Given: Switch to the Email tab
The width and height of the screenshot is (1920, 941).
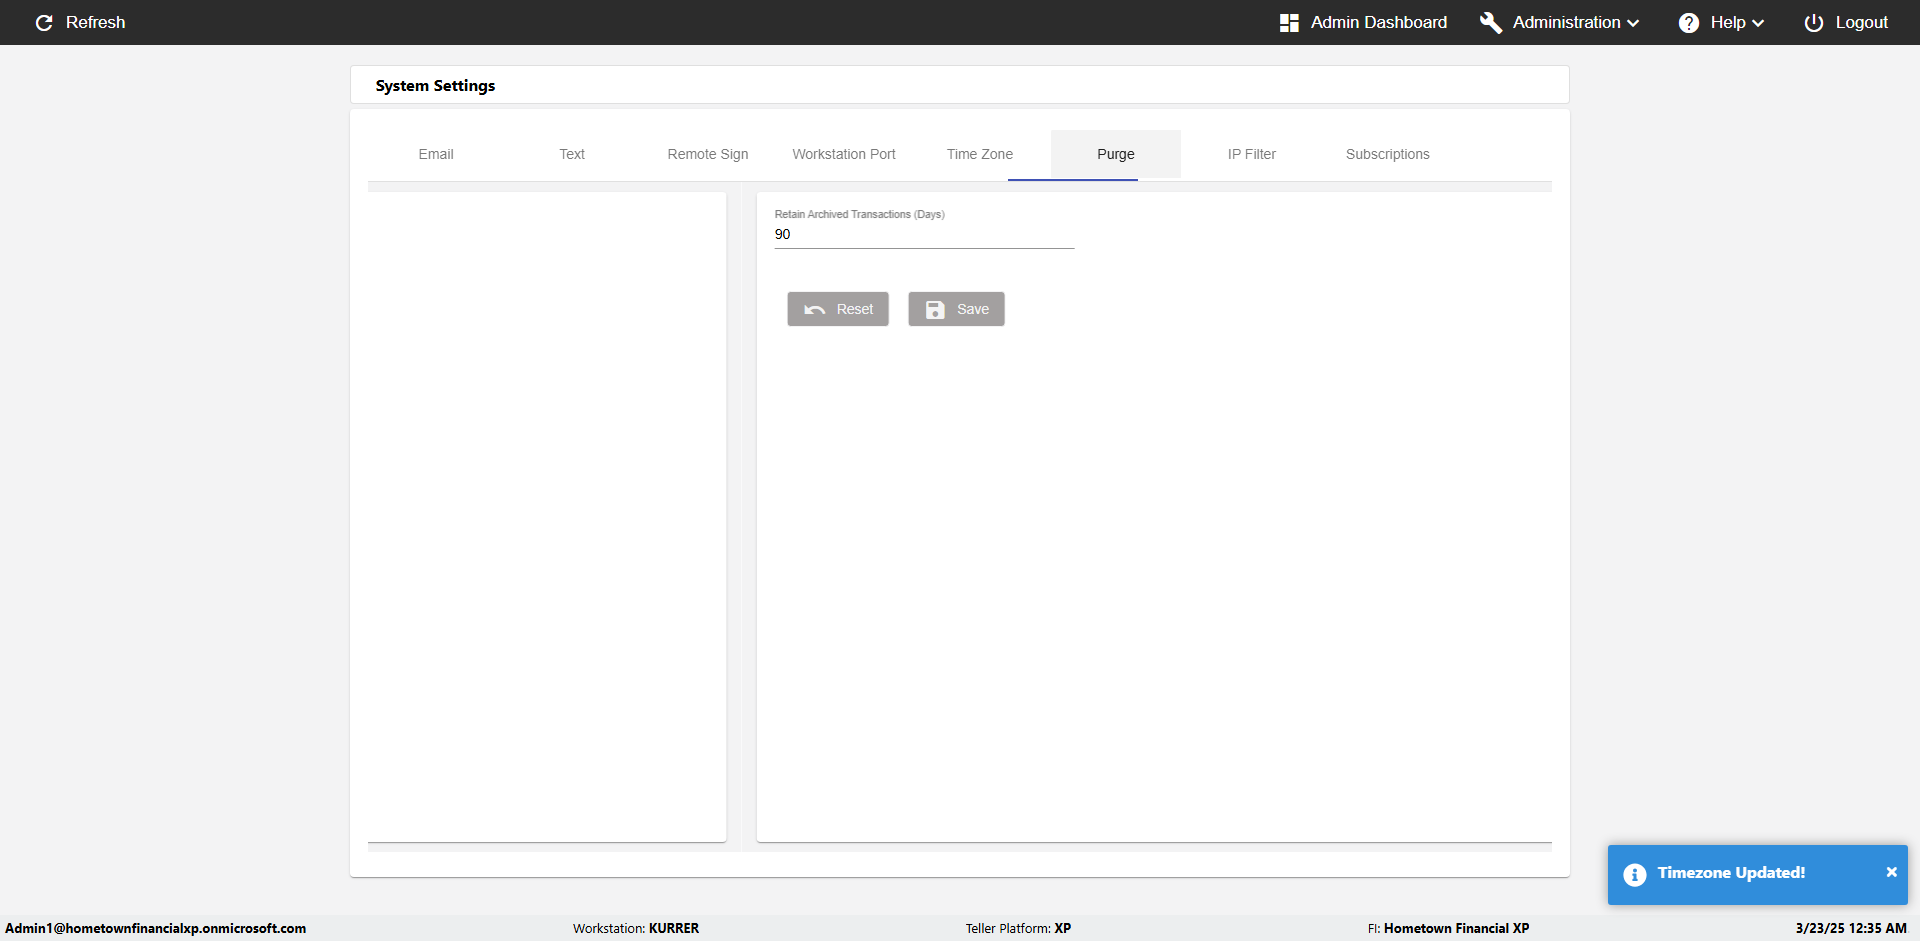Looking at the screenshot, I should click(x=436, y=154).
